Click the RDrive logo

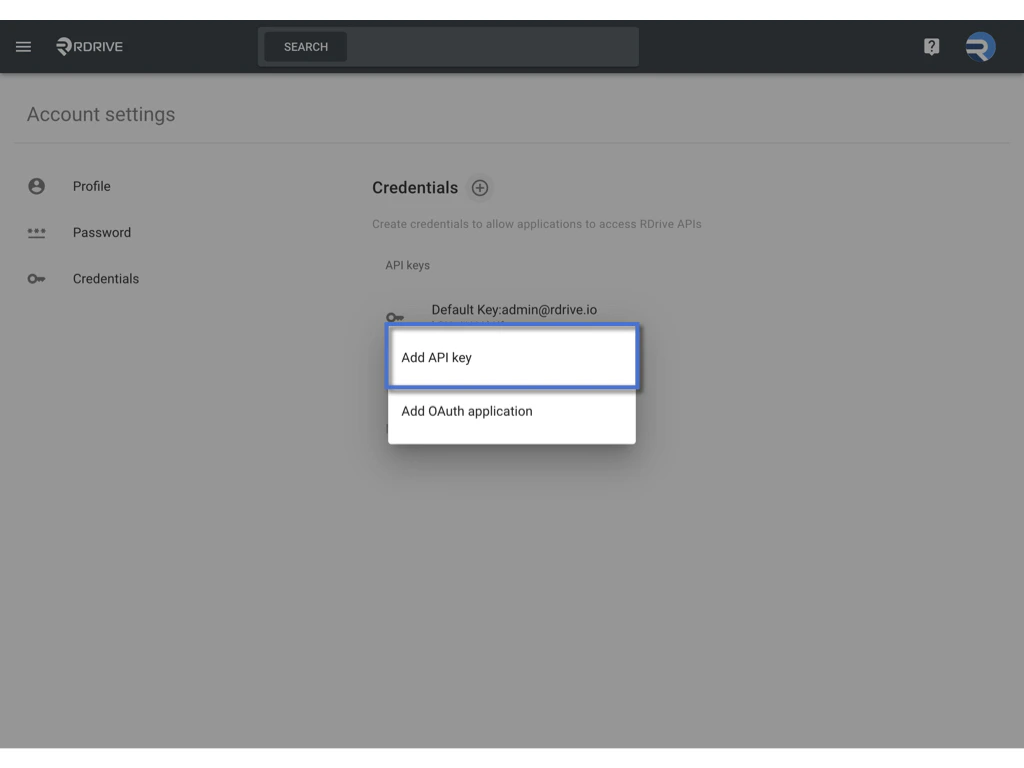coord(88,46)
